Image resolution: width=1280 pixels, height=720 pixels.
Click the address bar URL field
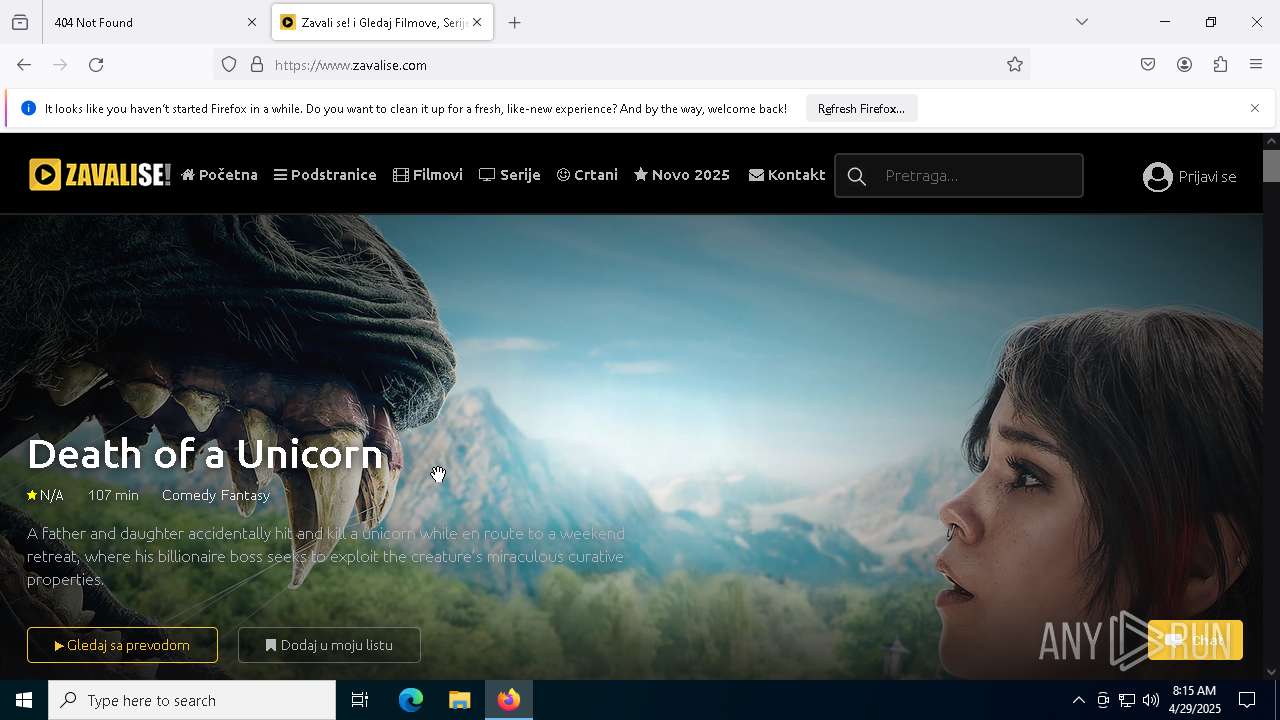point(620,65)
